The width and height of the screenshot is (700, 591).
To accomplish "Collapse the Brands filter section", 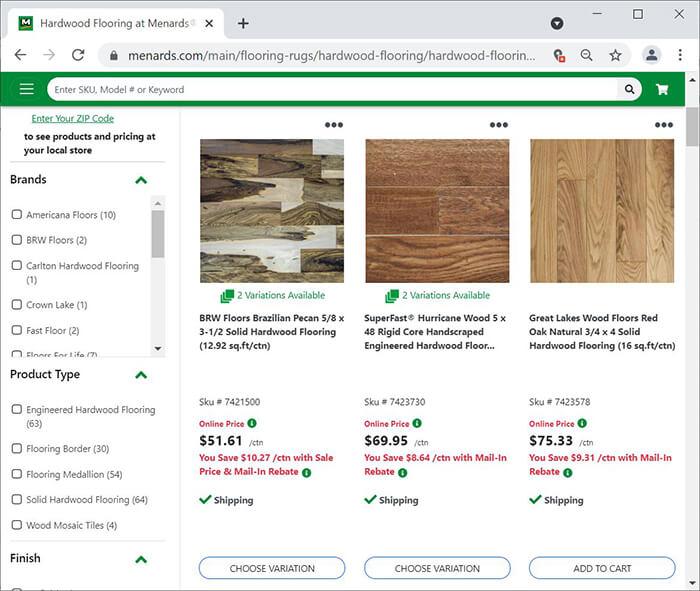I will pos(141,180).
